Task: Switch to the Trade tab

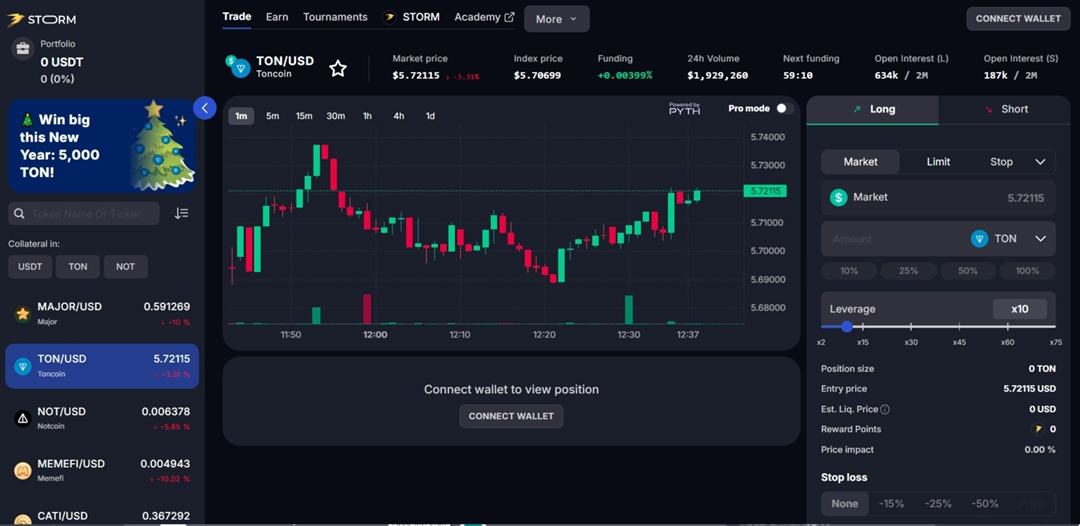Action: click(x=237, y=17)
